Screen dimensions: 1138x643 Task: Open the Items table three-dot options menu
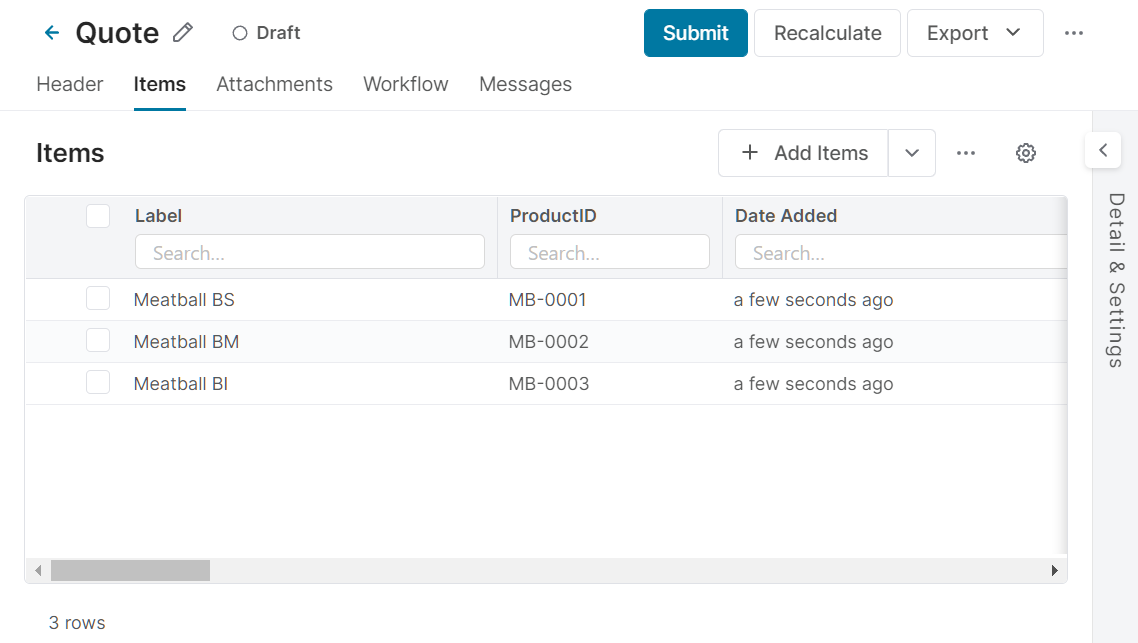pos(965,153)
